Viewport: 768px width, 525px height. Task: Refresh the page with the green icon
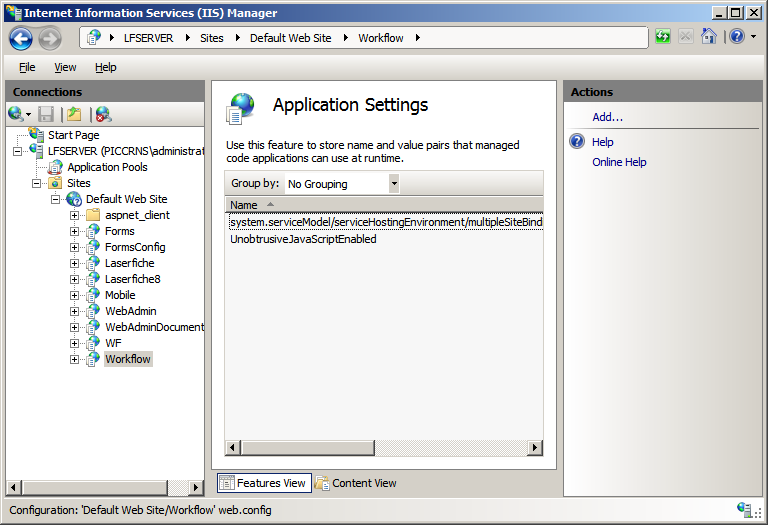pyautogui.click(x=663, y=36)
